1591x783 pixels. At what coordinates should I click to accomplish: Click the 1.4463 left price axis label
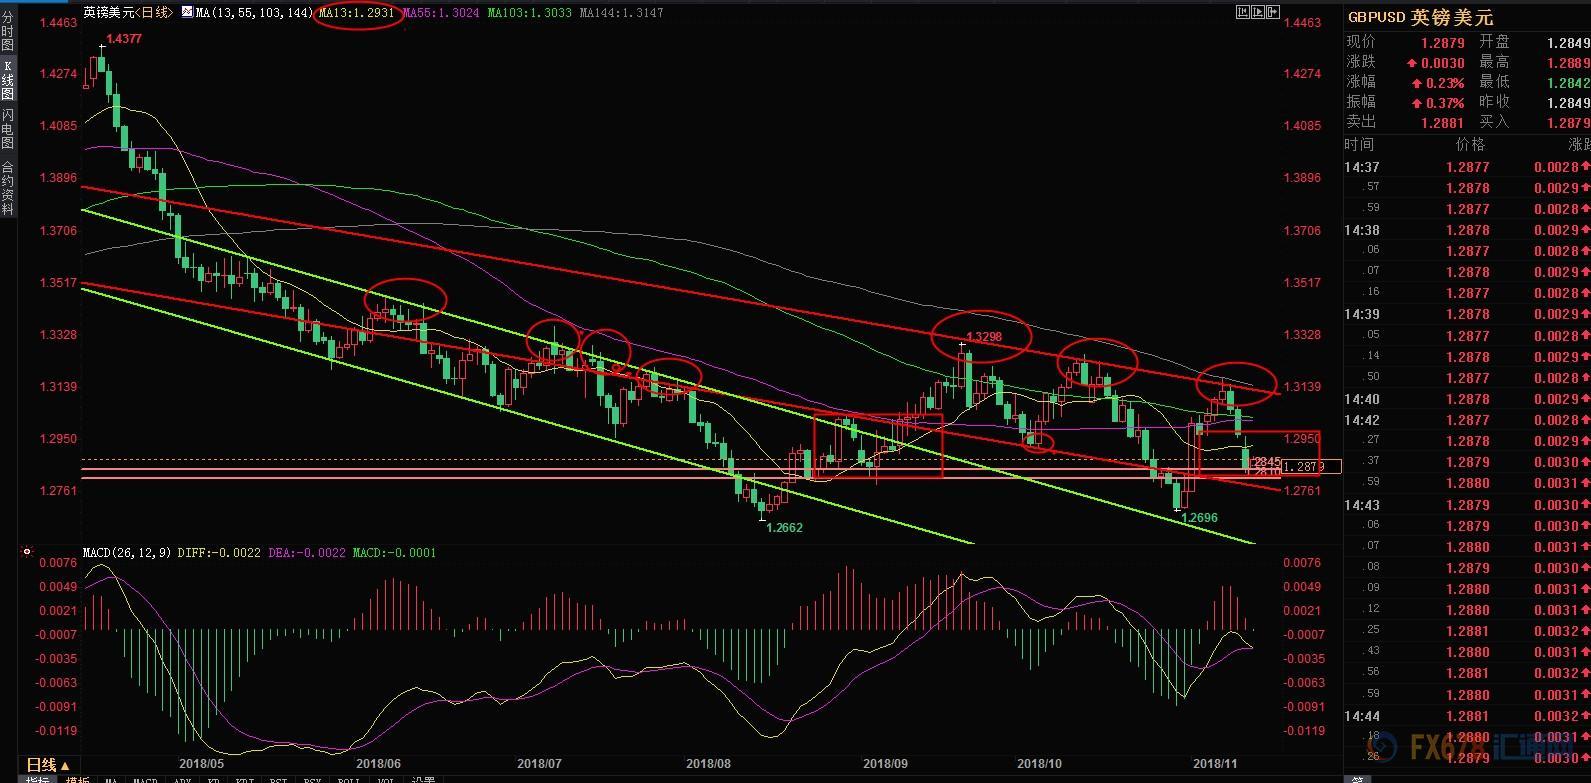click(x=58, y=22)
